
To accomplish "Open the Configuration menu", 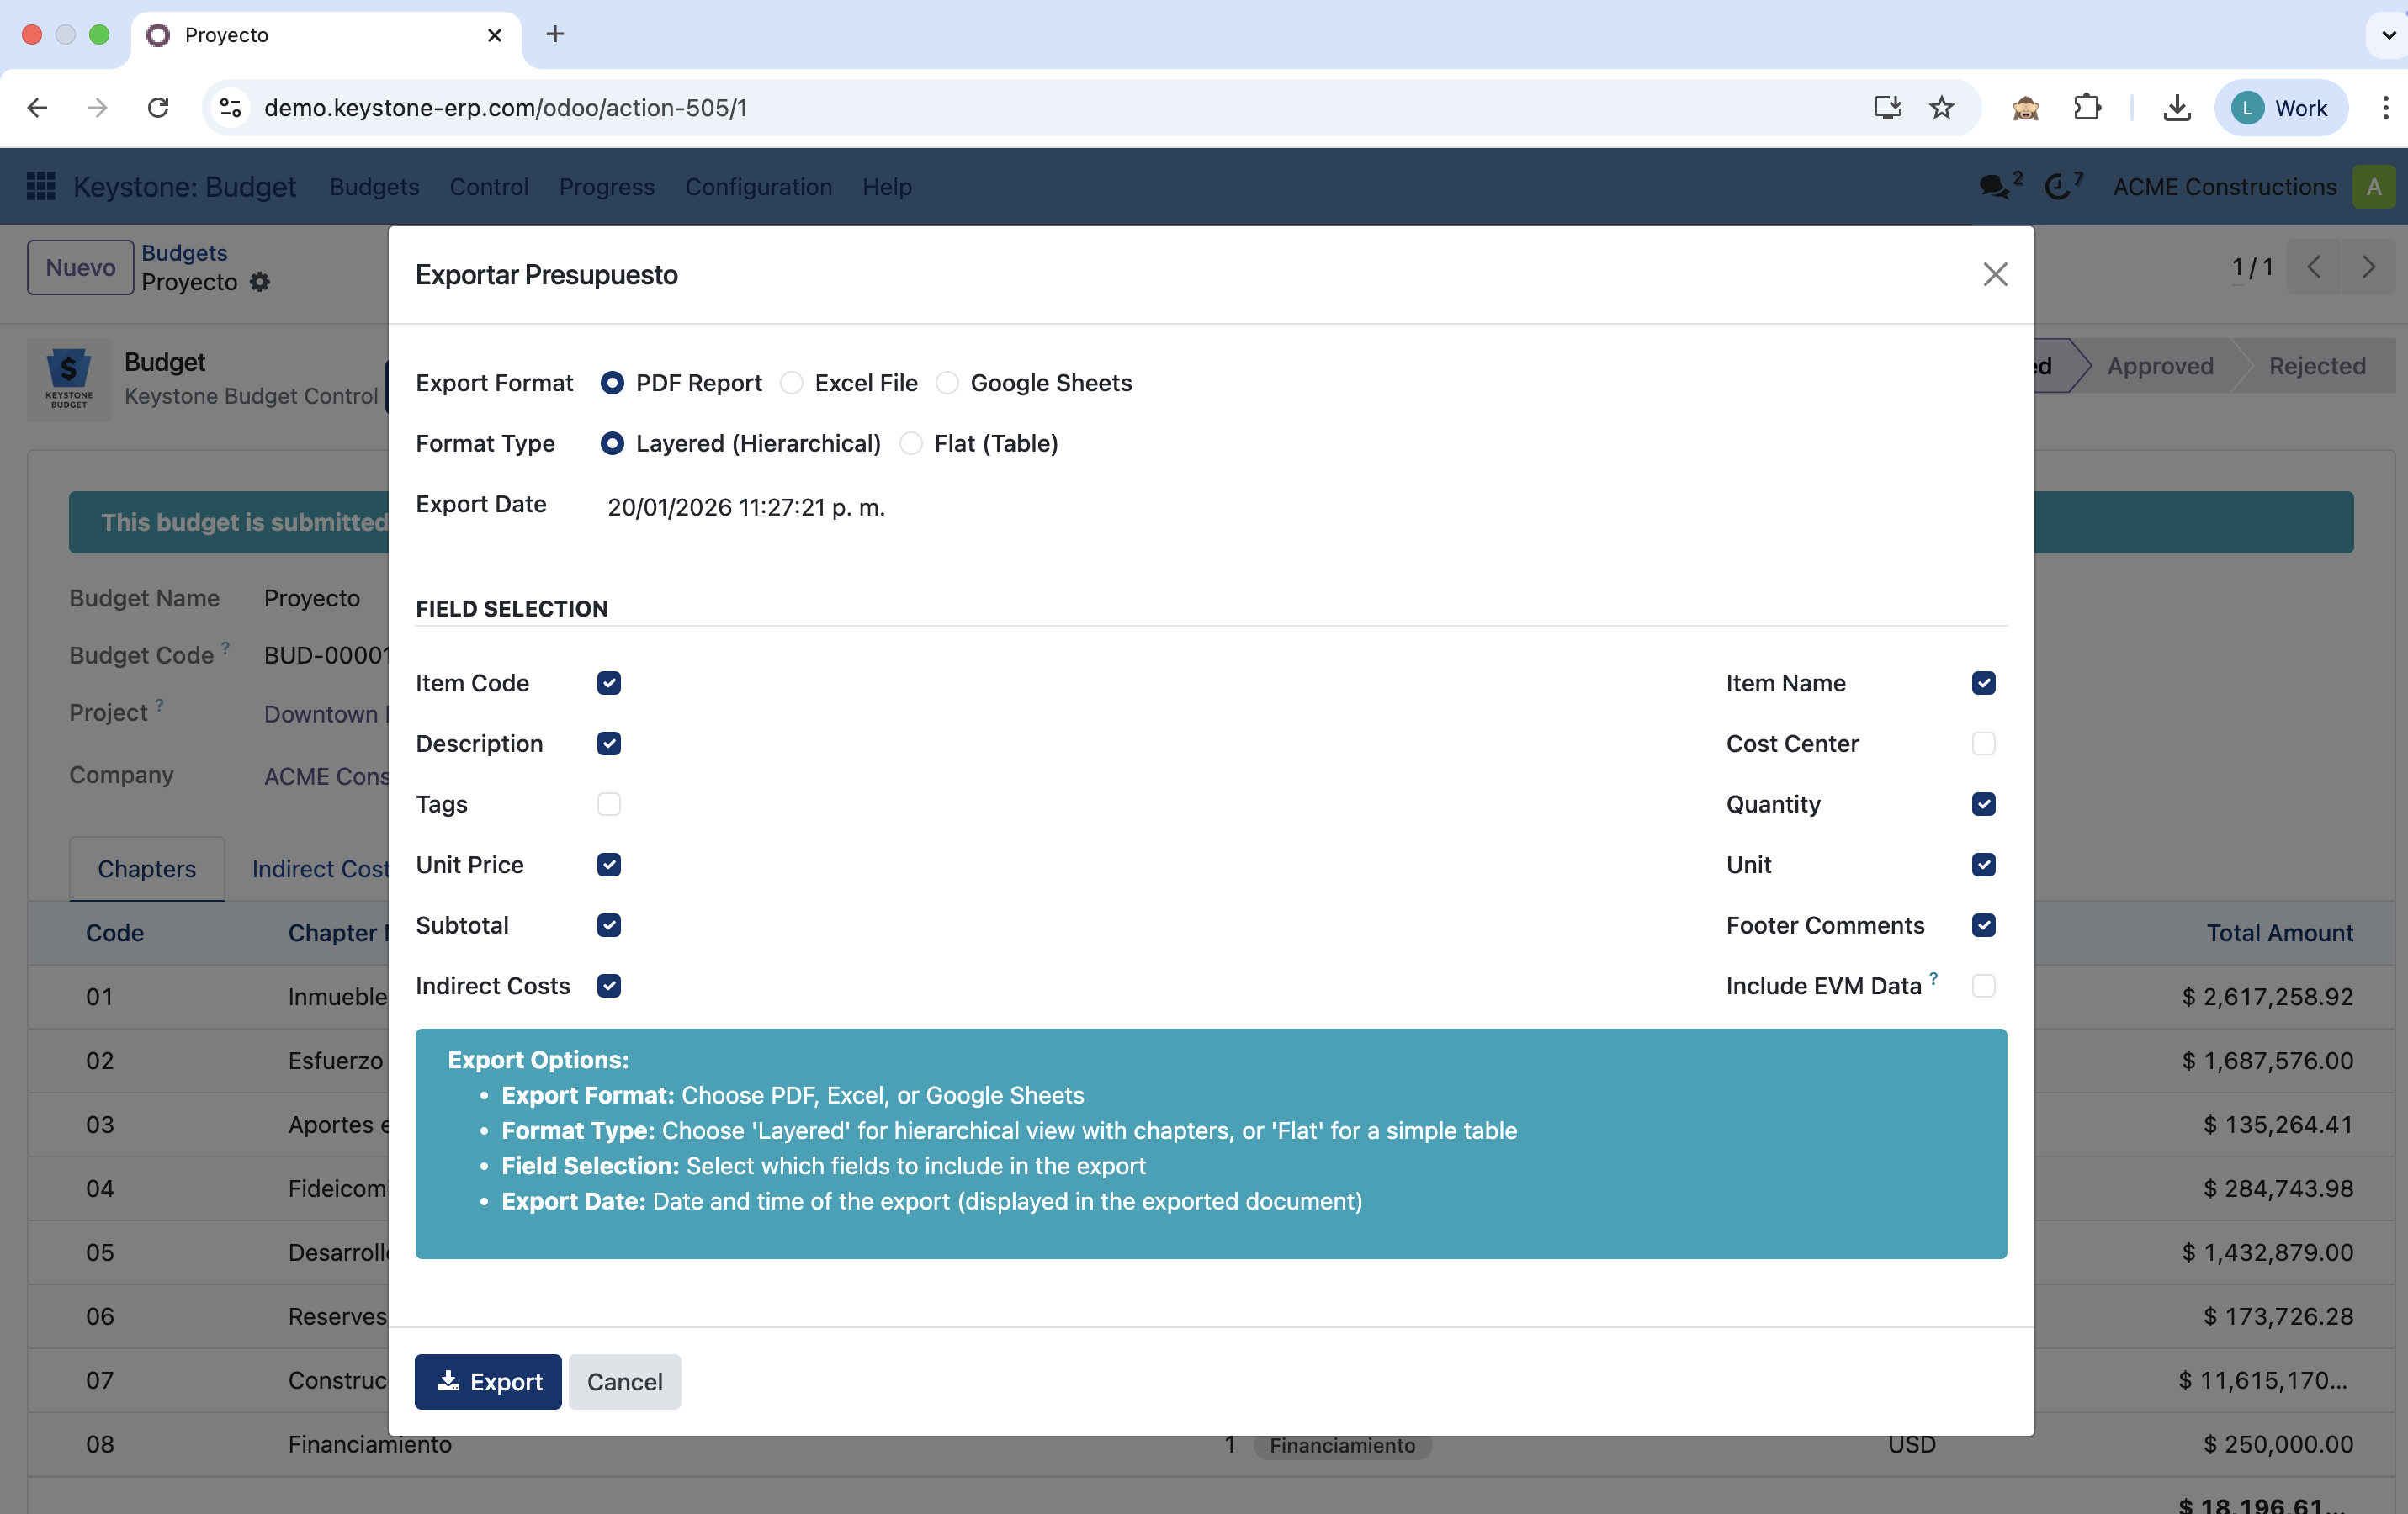I will [758, 187].
